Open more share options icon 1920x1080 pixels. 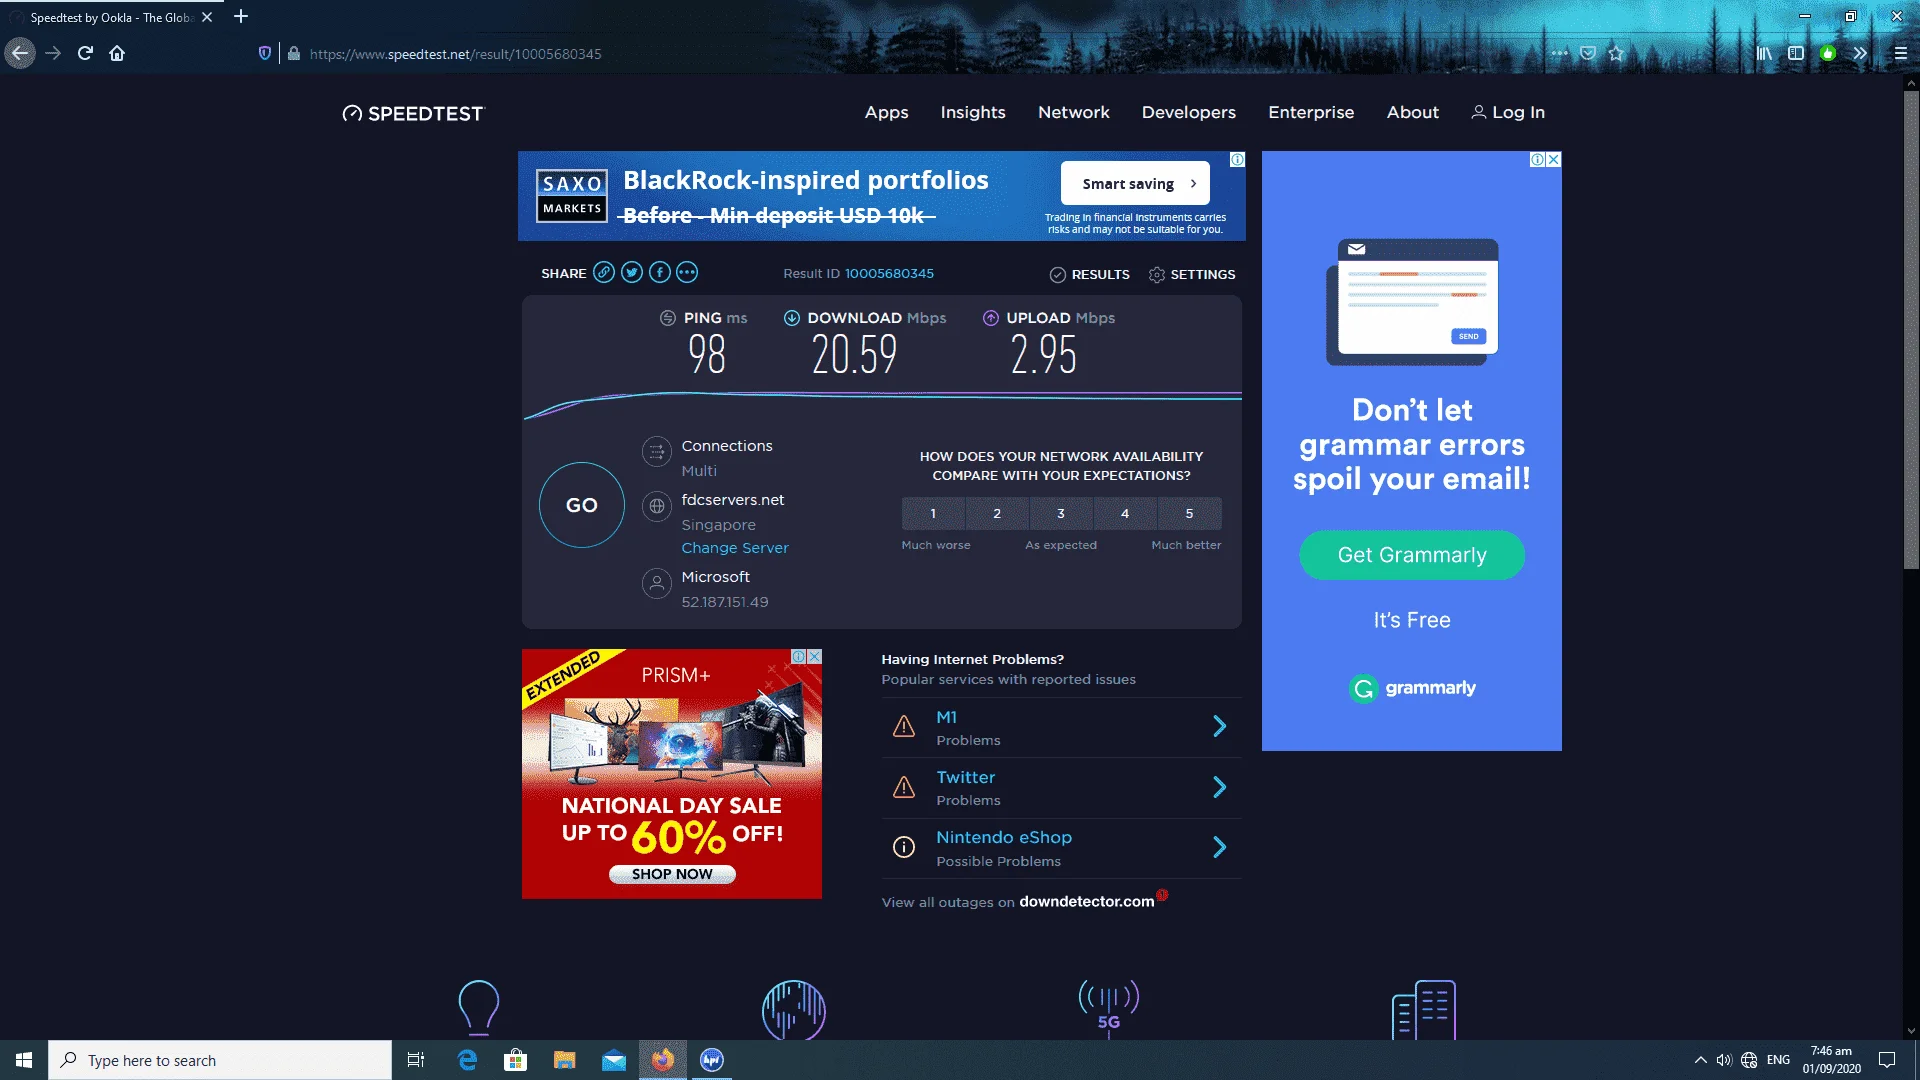coord(687,273)
